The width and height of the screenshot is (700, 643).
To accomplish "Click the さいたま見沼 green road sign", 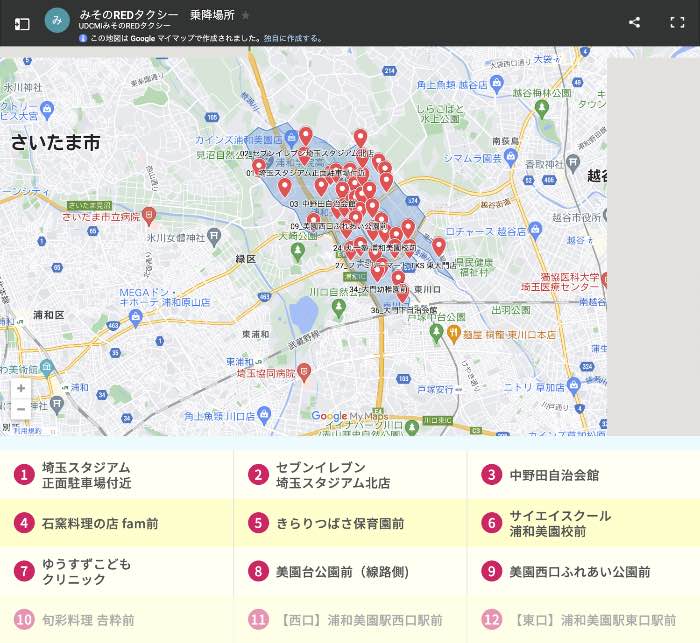I will click(89, 205).
